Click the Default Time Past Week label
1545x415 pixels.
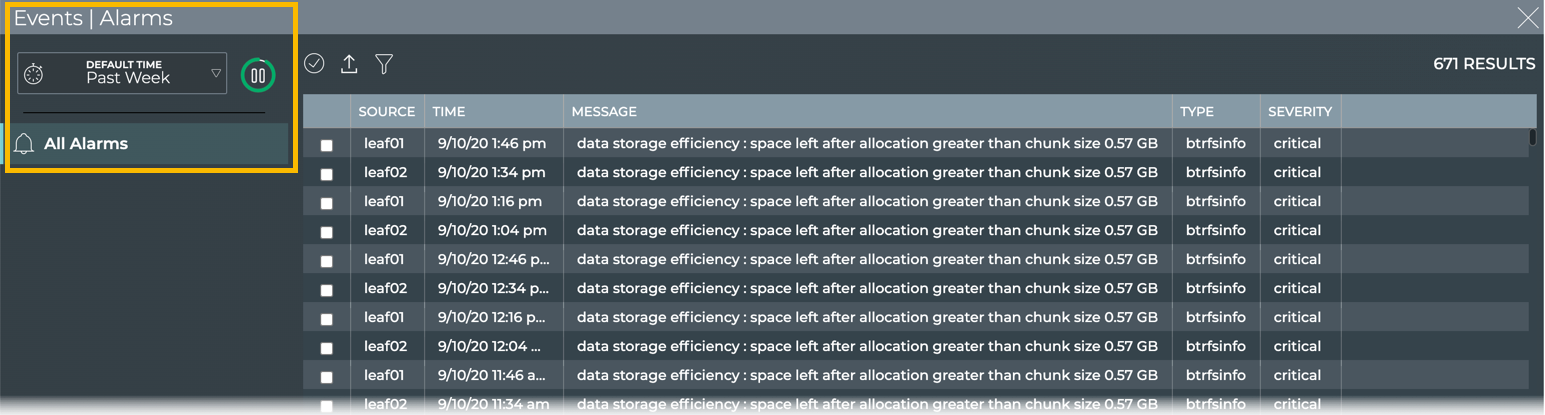(127, 73)
